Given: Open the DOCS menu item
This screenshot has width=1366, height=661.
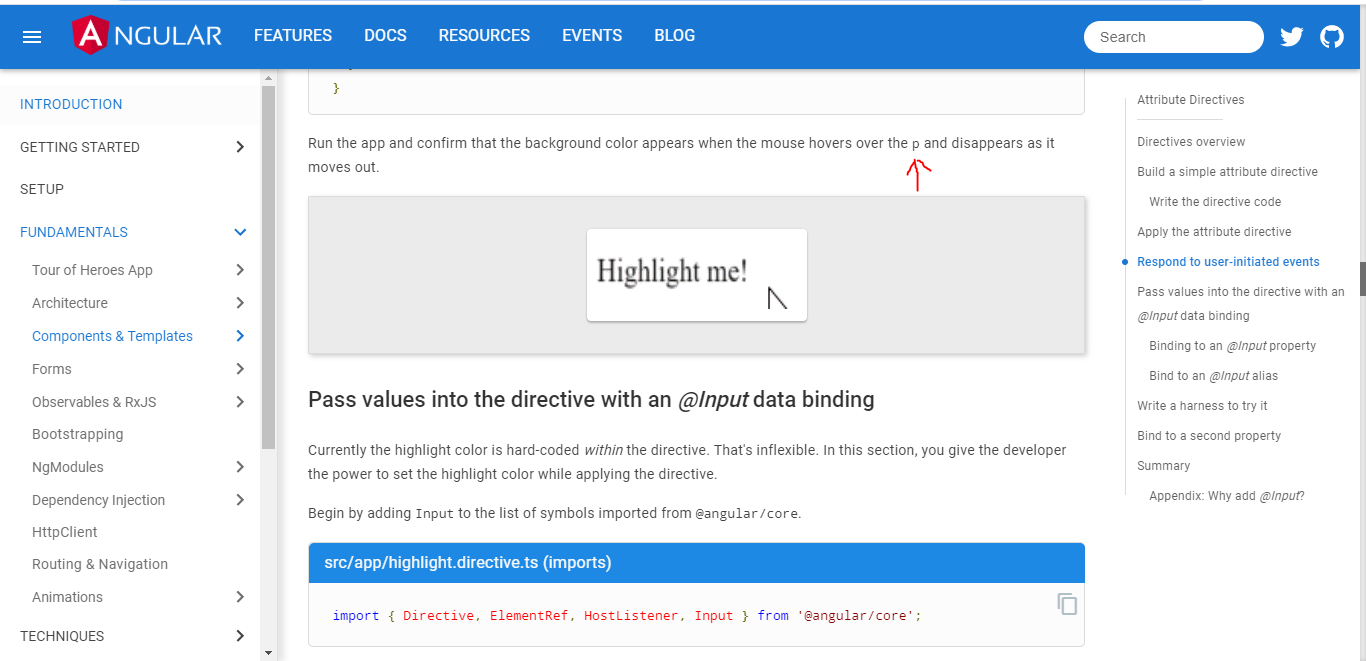Looking at the screenshot, I should (x=385, y=35).
